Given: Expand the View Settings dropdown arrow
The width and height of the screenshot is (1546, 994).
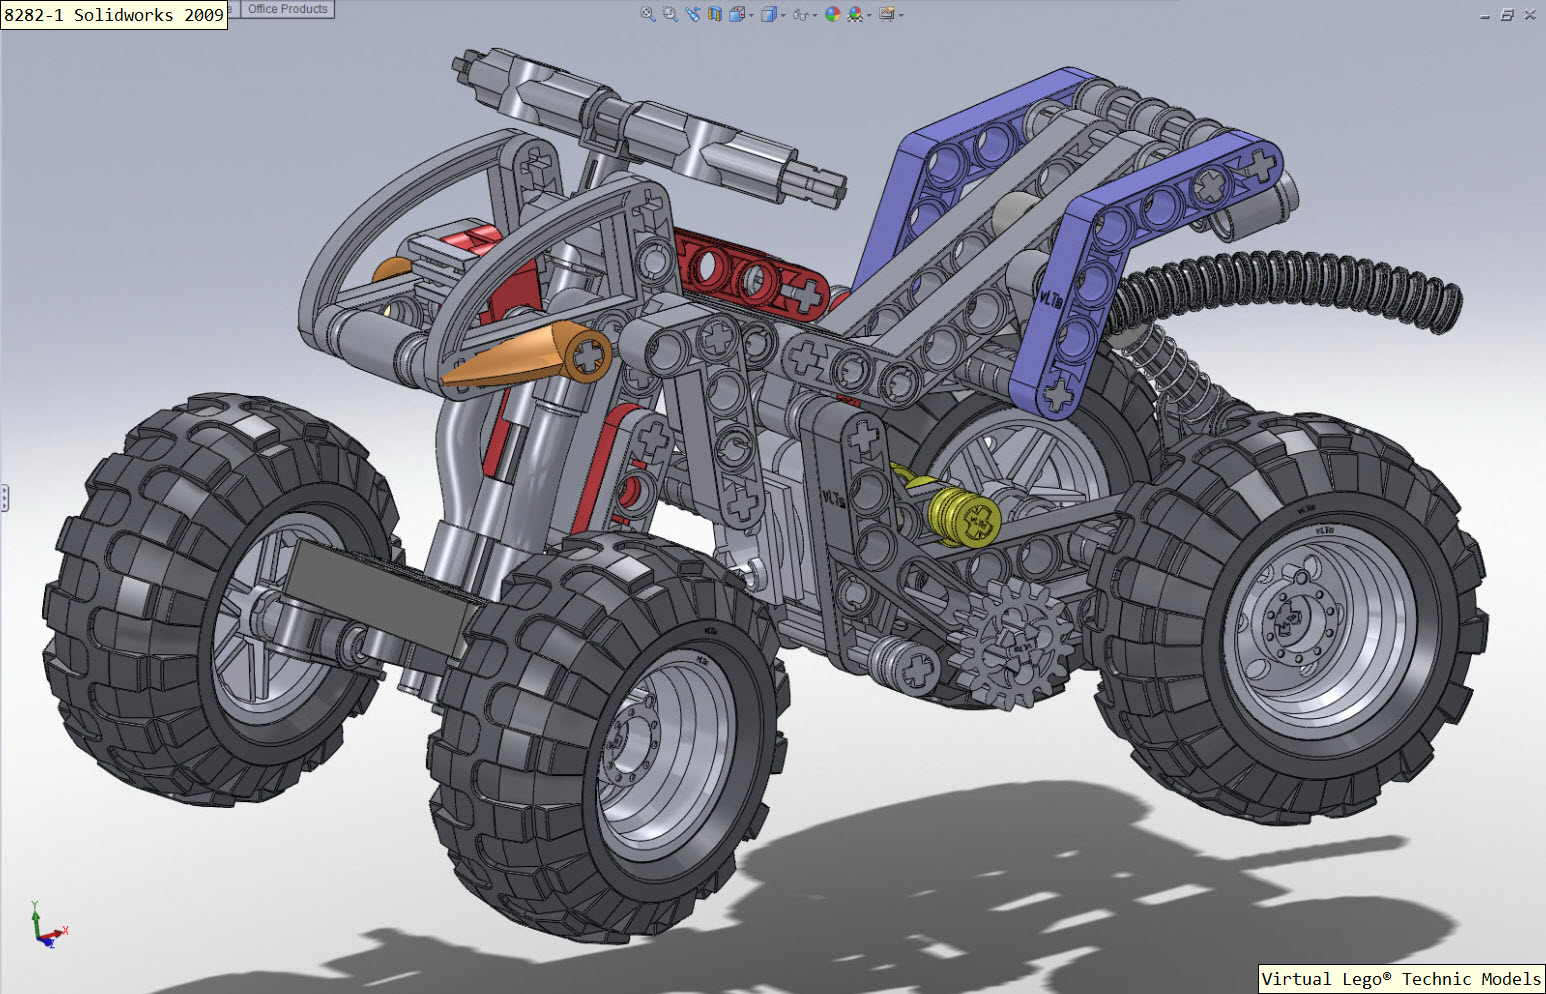Looking at the screenshot, I should (901, 15).
